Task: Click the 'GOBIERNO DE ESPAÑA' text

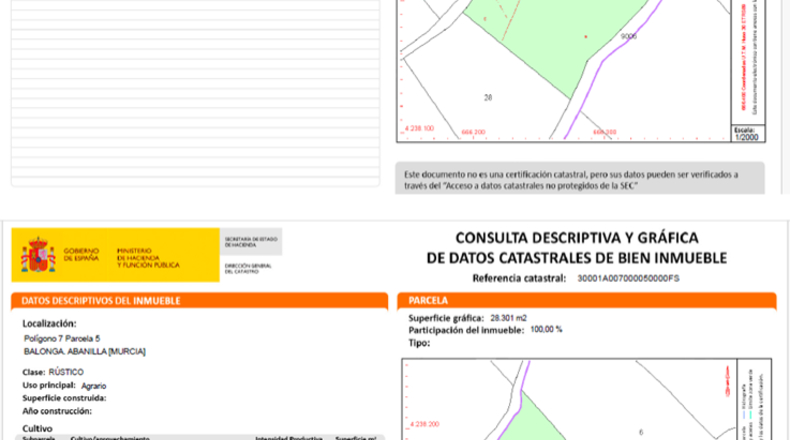Action: [81, 254]
